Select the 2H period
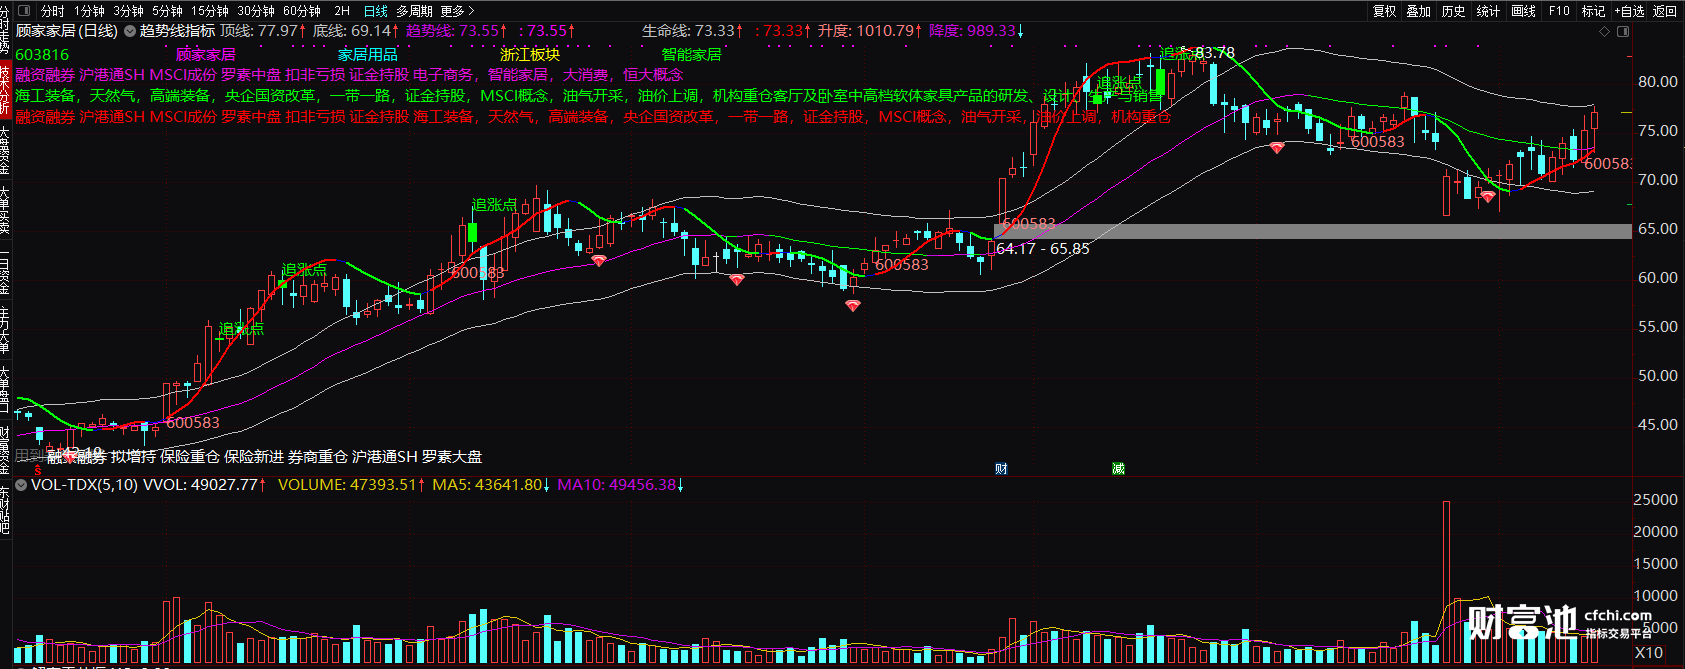 [342, 11]
